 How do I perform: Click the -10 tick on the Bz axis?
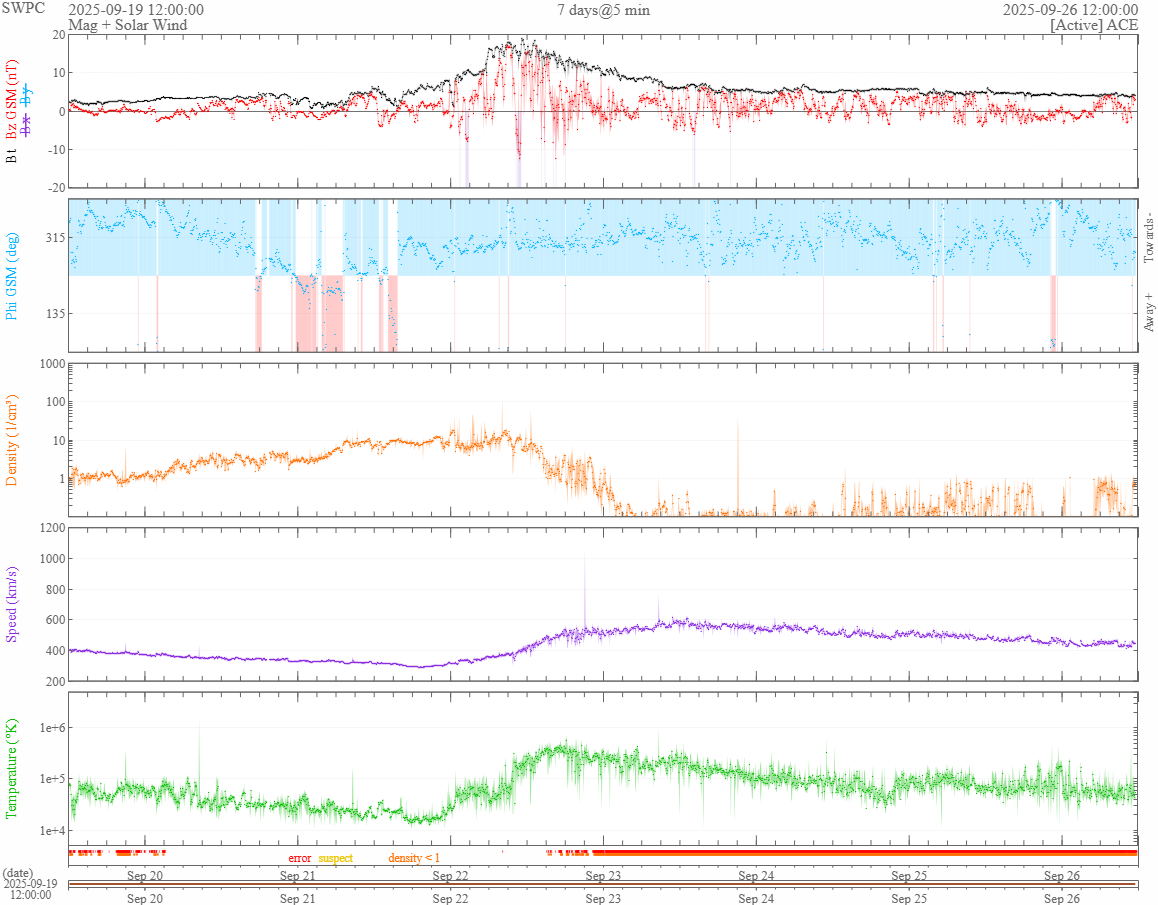coord(57,149)
